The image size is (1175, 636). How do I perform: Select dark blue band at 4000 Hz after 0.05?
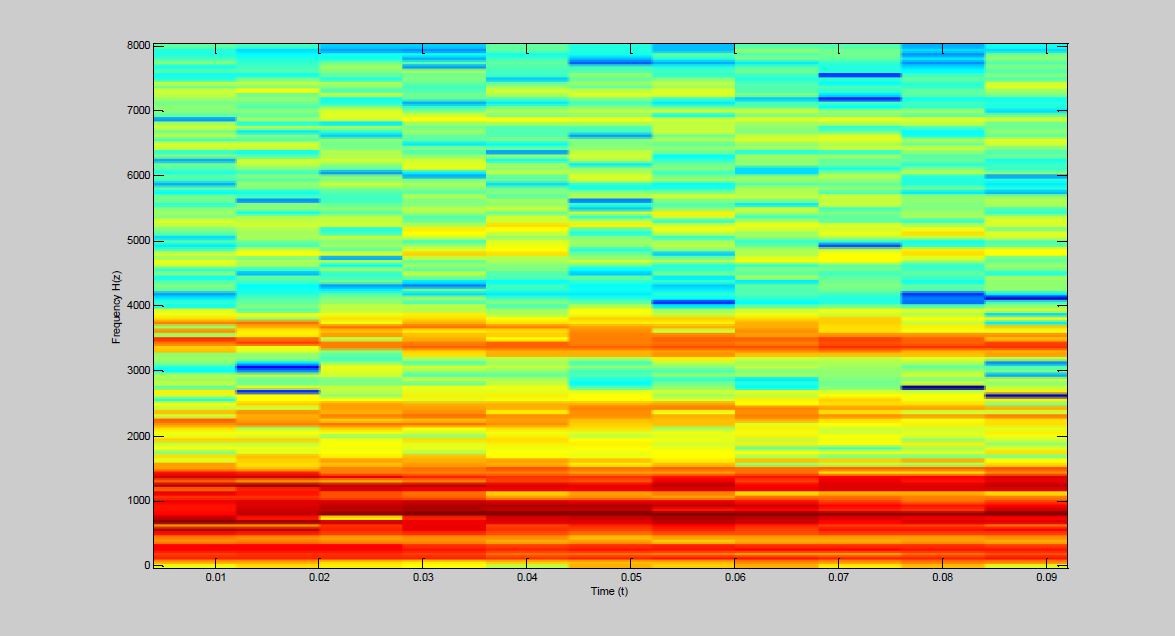pyautogui.click(x=693, y=302)
